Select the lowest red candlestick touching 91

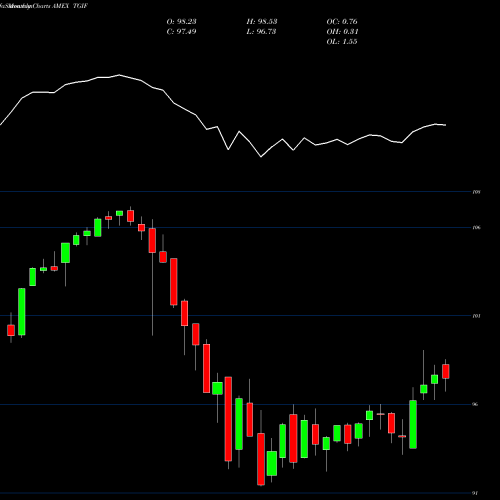tap(261, 459)
